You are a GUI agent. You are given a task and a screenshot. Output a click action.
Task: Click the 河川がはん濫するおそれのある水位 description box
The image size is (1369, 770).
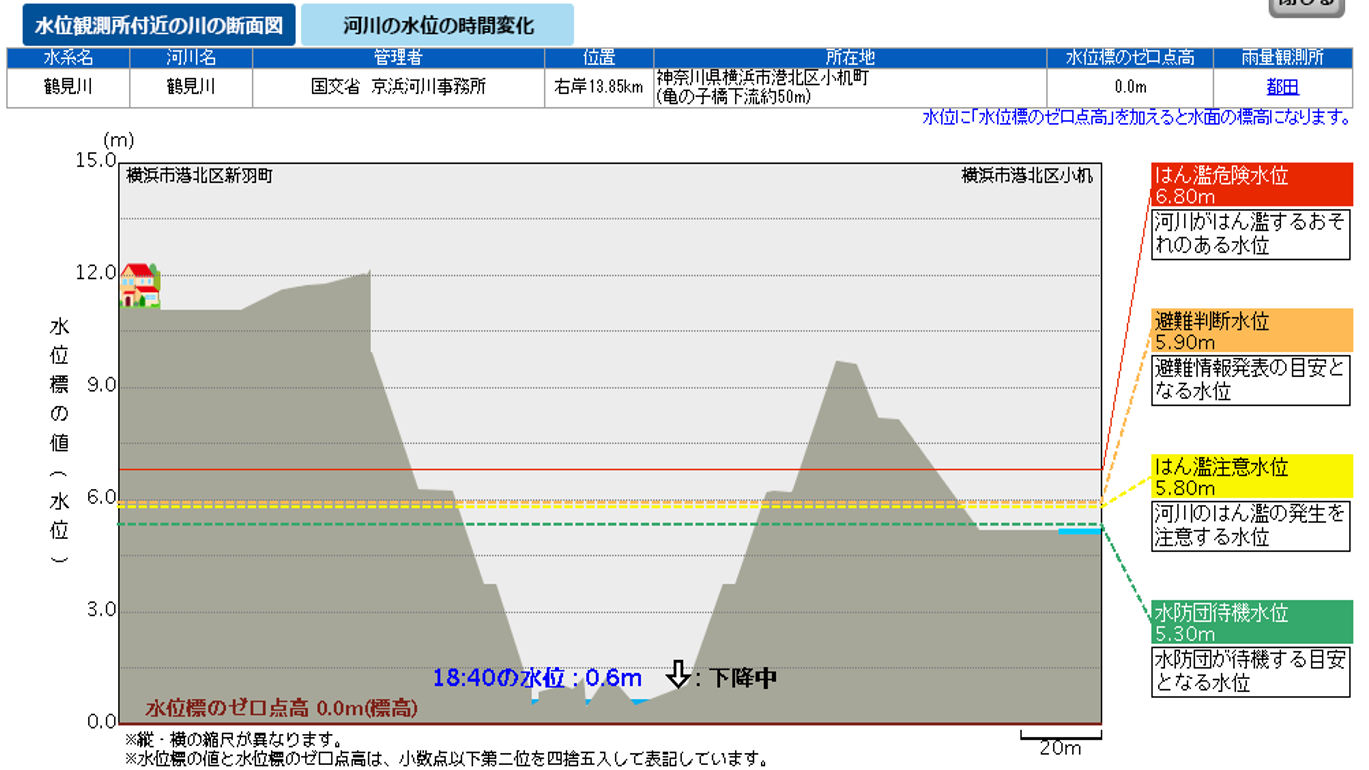[x=1251, y=234]
